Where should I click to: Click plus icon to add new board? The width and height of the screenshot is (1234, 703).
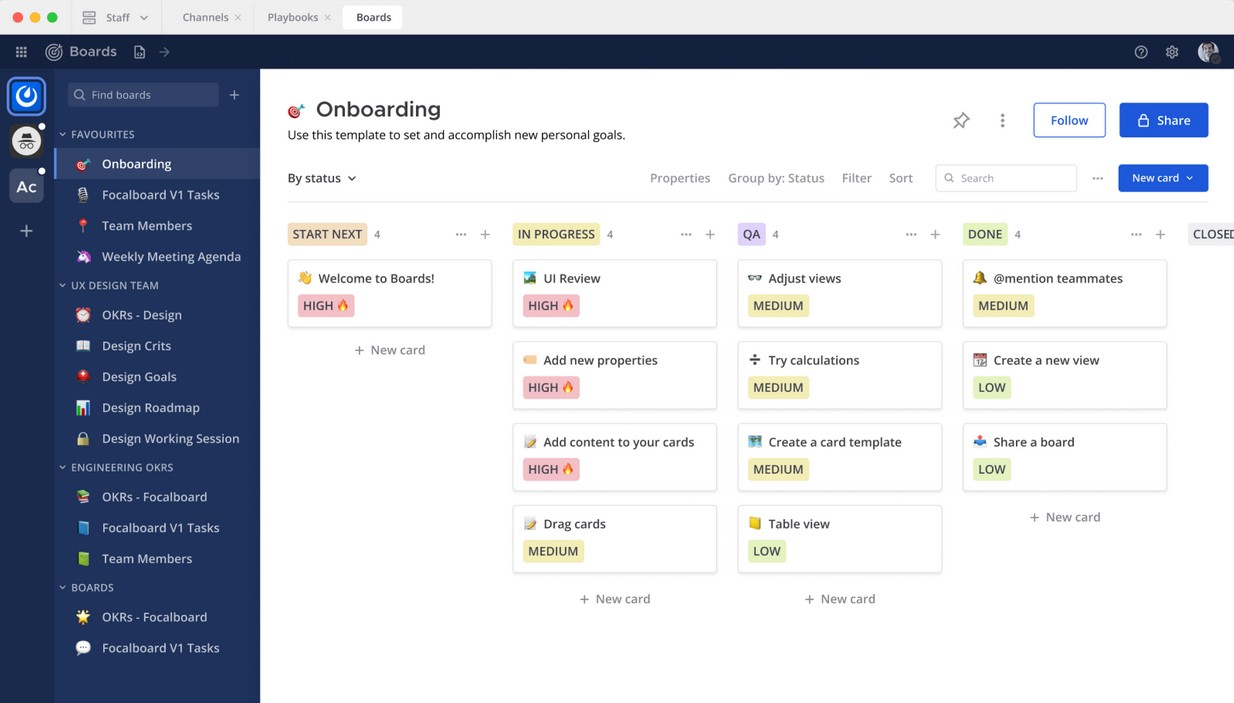234,95
